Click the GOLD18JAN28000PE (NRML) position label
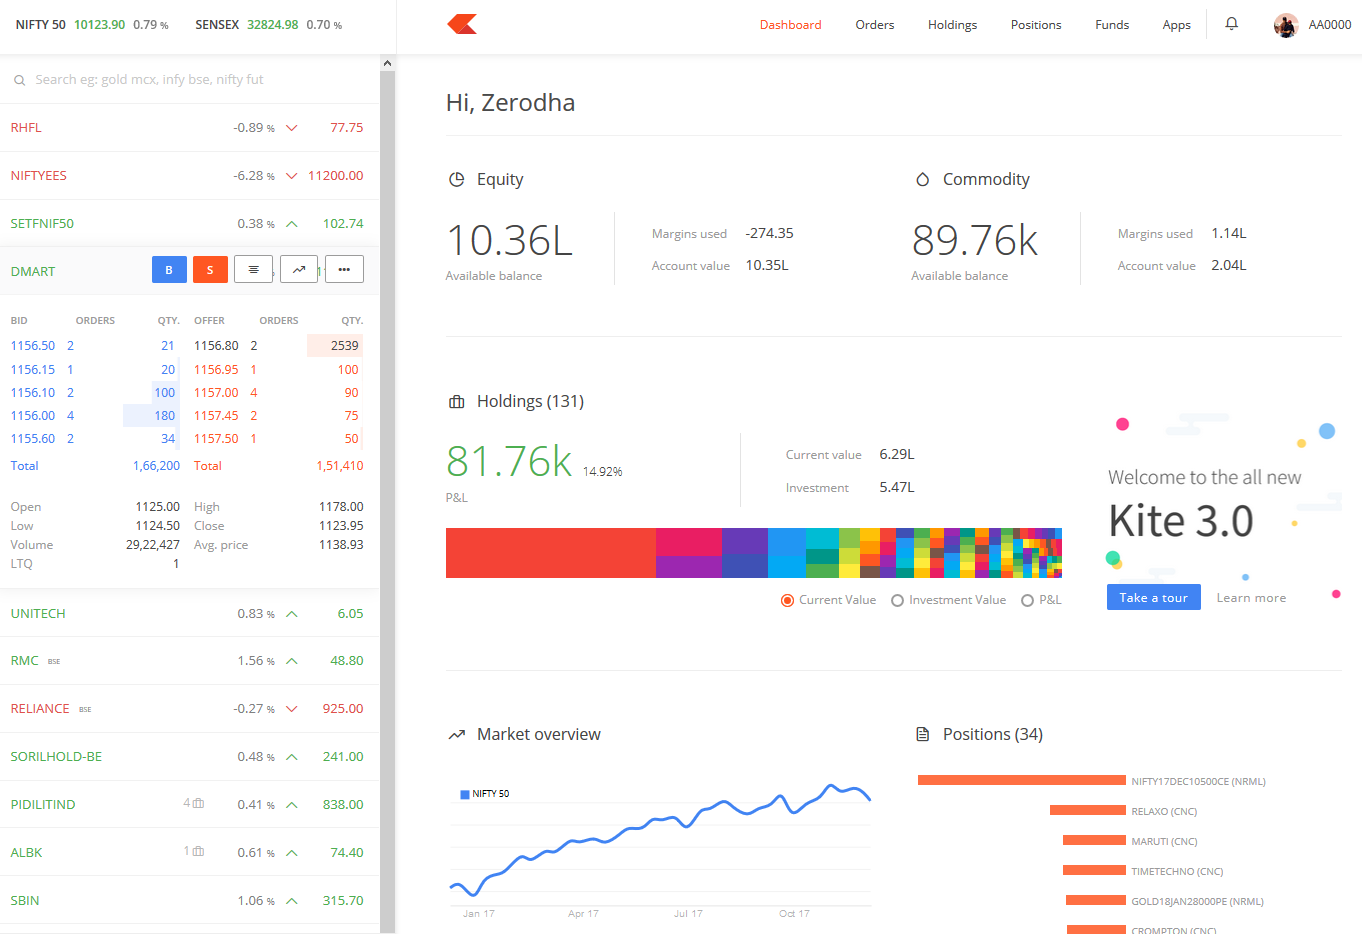 point(1197,901)
